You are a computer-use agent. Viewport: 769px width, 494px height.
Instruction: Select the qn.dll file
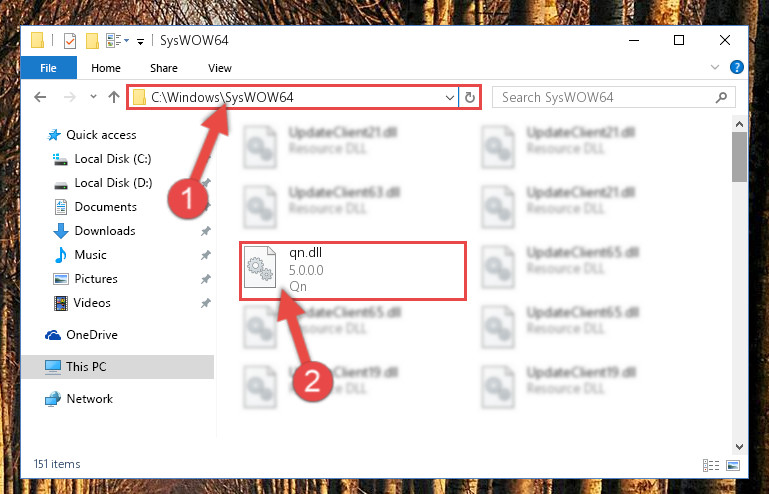(353, 271)
